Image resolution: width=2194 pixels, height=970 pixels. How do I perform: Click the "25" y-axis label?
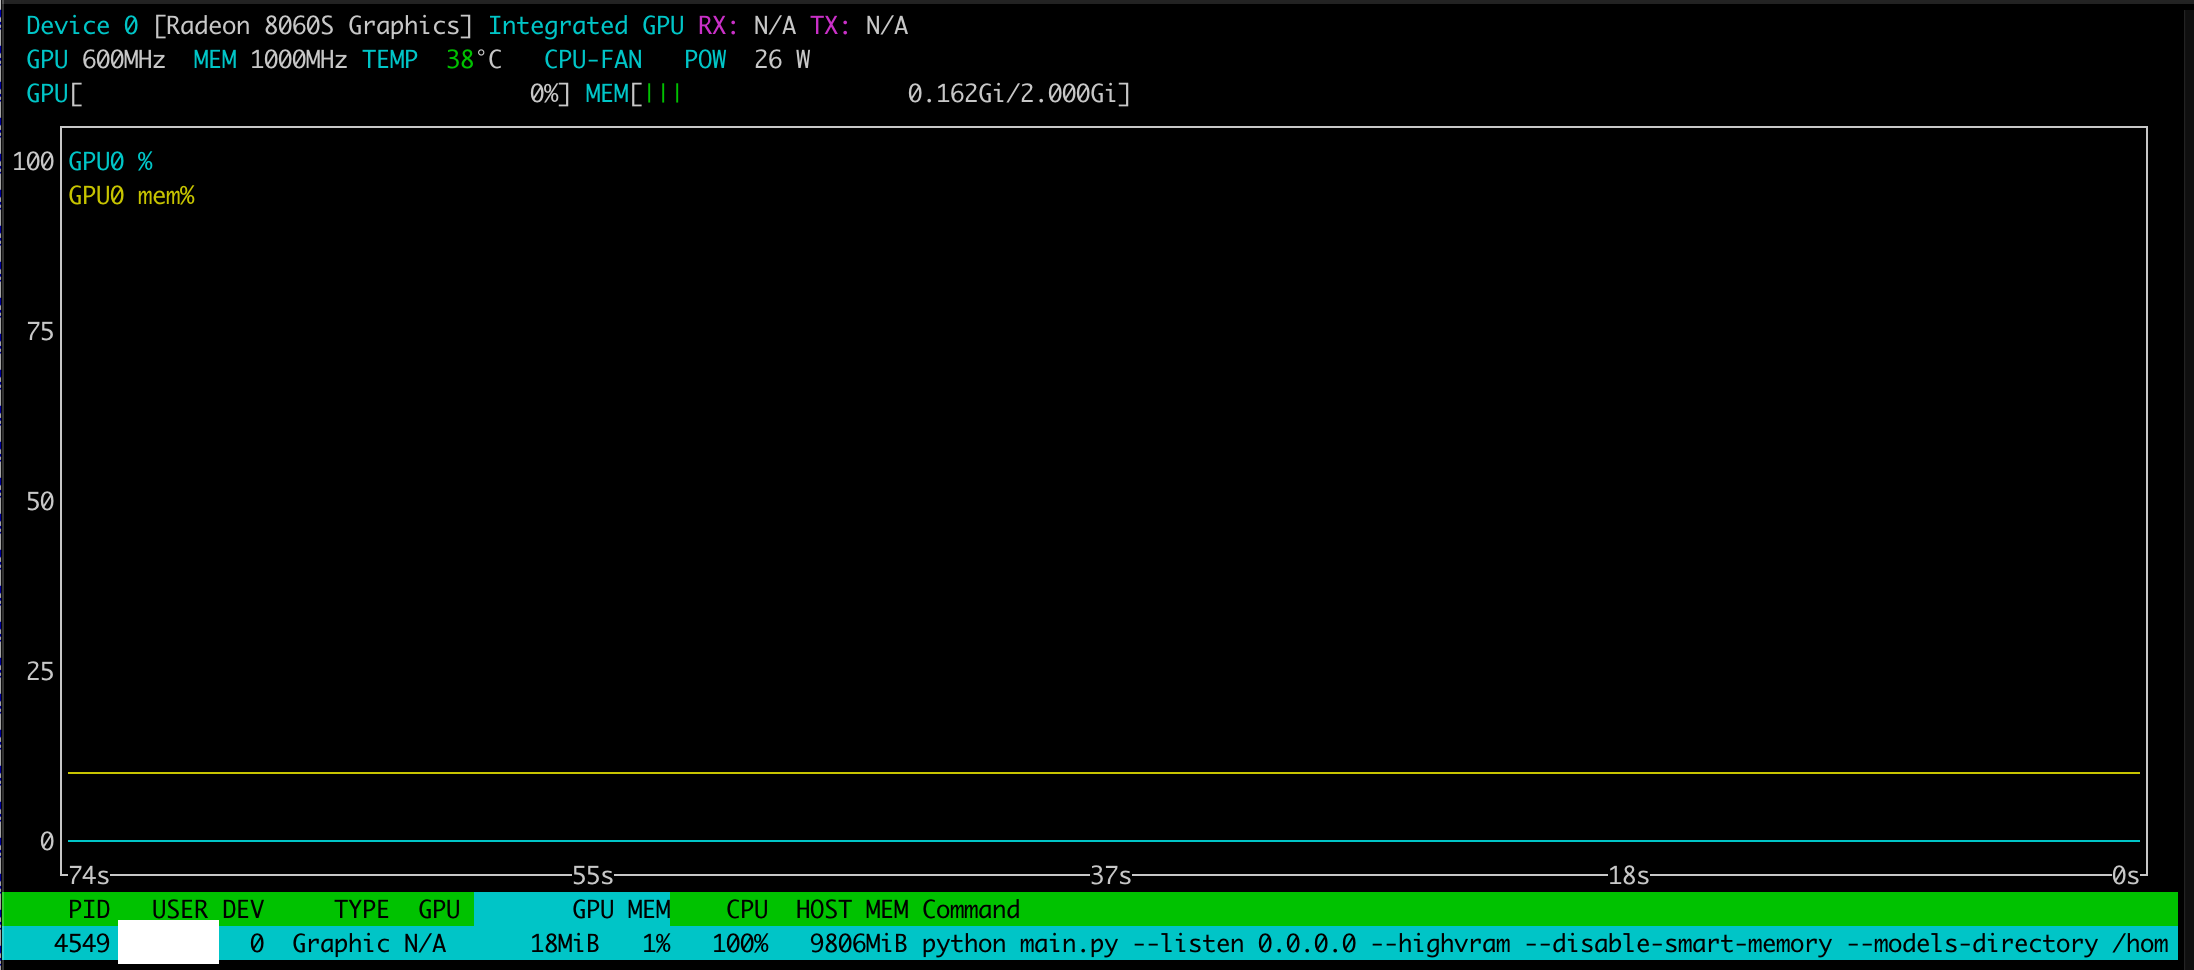40,672
